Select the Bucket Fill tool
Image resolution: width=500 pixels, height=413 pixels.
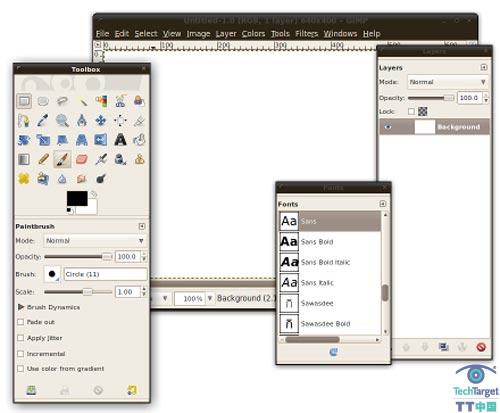coord(139,140)
